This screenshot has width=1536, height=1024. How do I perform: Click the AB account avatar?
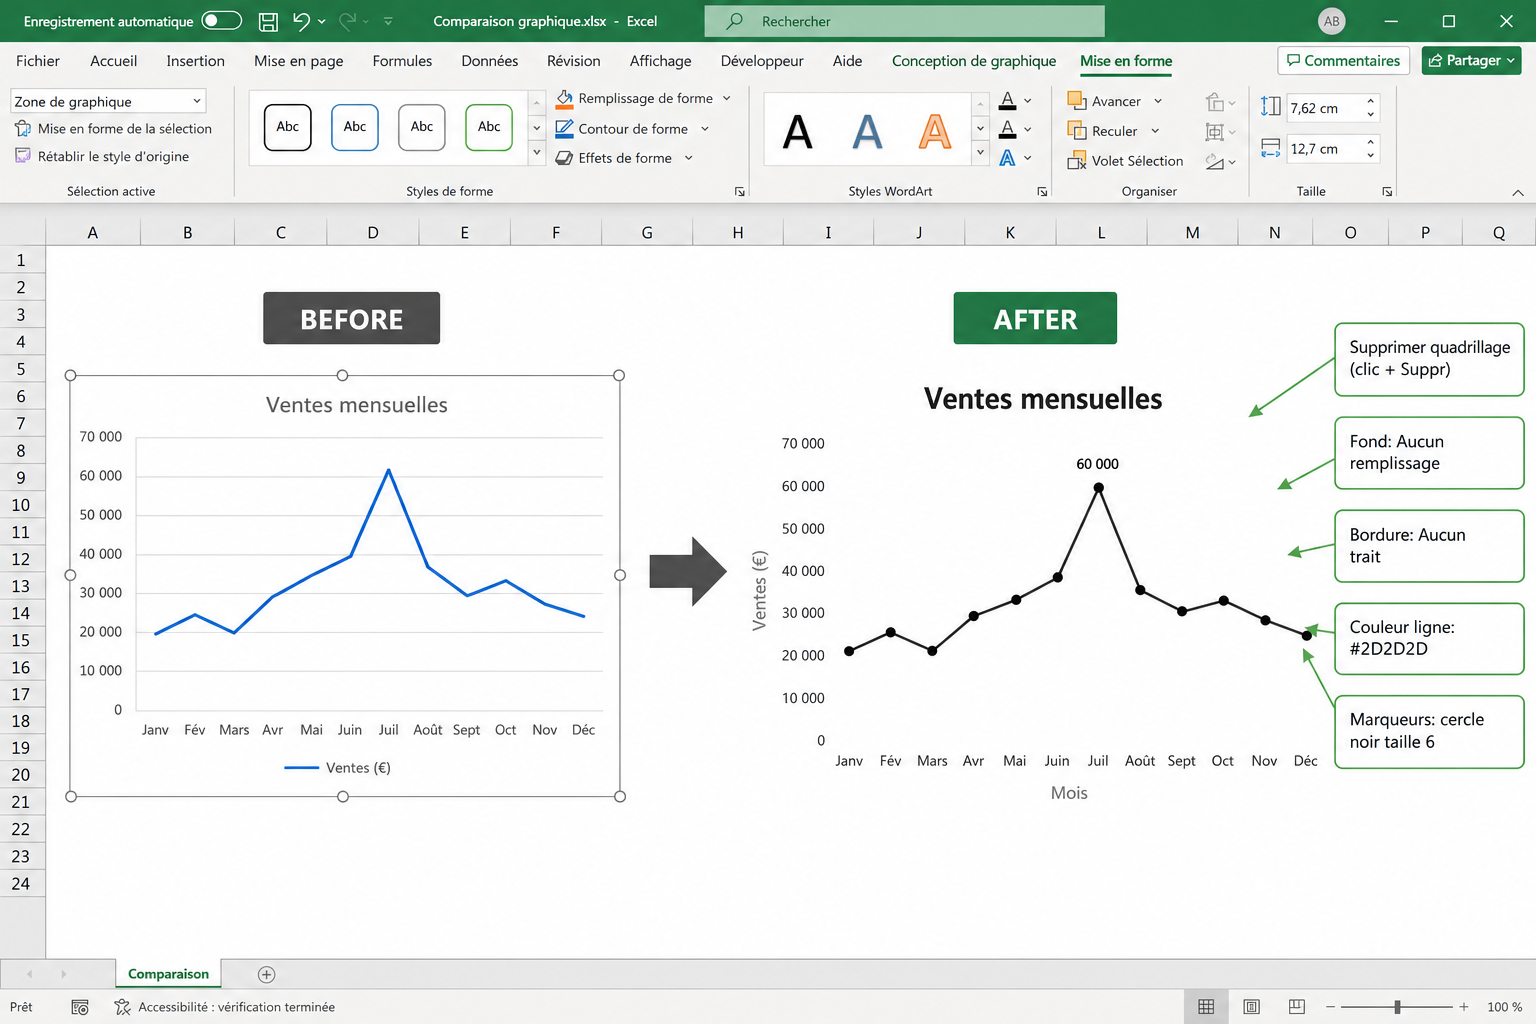pyautogui.click(x=1331, y=21)
